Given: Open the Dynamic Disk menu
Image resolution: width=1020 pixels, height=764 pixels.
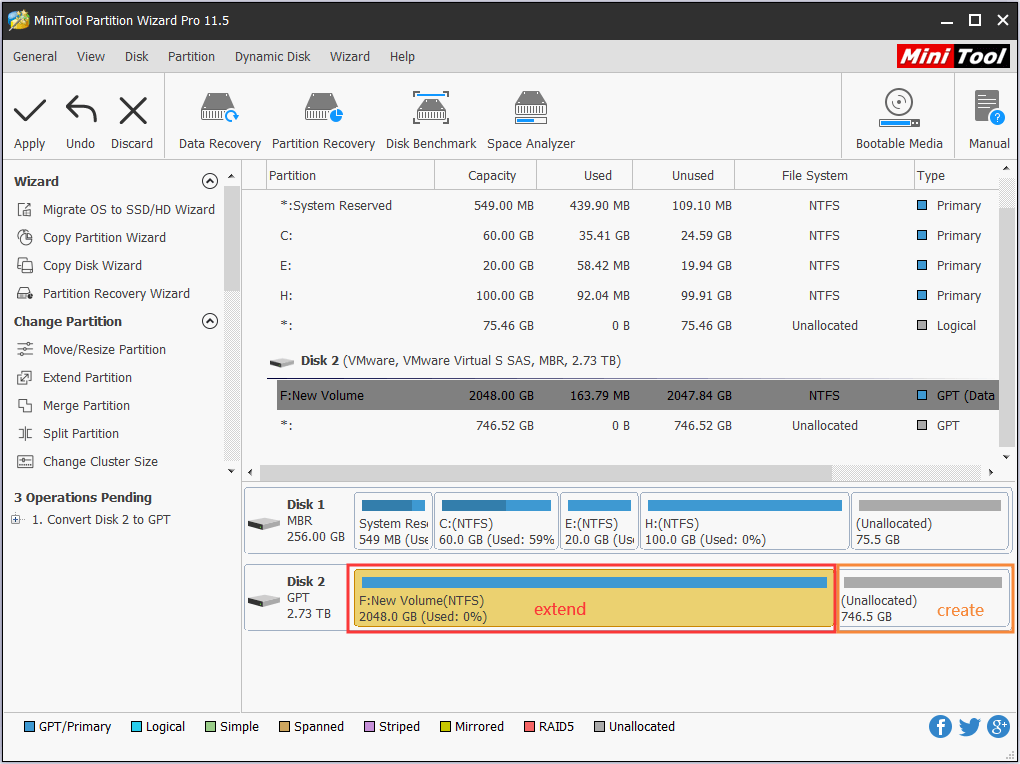Looking at the screenshot, I should 273,57.
